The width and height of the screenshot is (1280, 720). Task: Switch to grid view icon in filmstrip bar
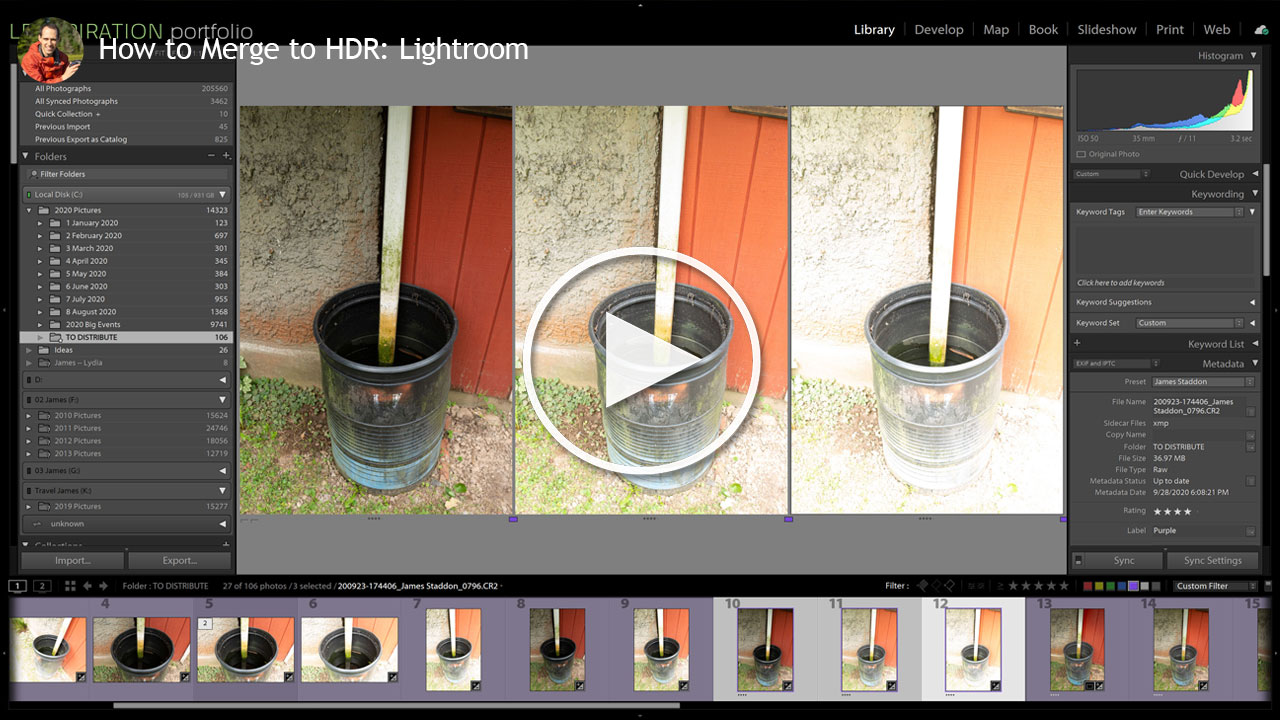coord(70,586)
